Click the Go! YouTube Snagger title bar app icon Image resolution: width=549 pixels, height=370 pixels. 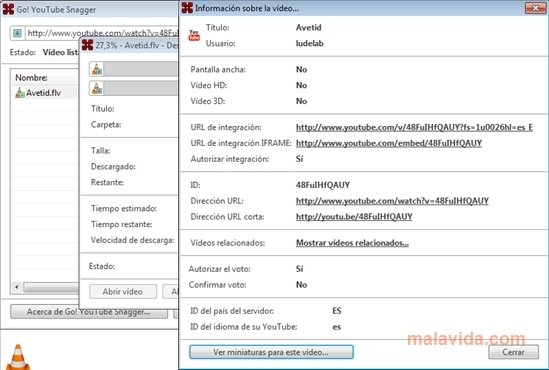[8, 9]
